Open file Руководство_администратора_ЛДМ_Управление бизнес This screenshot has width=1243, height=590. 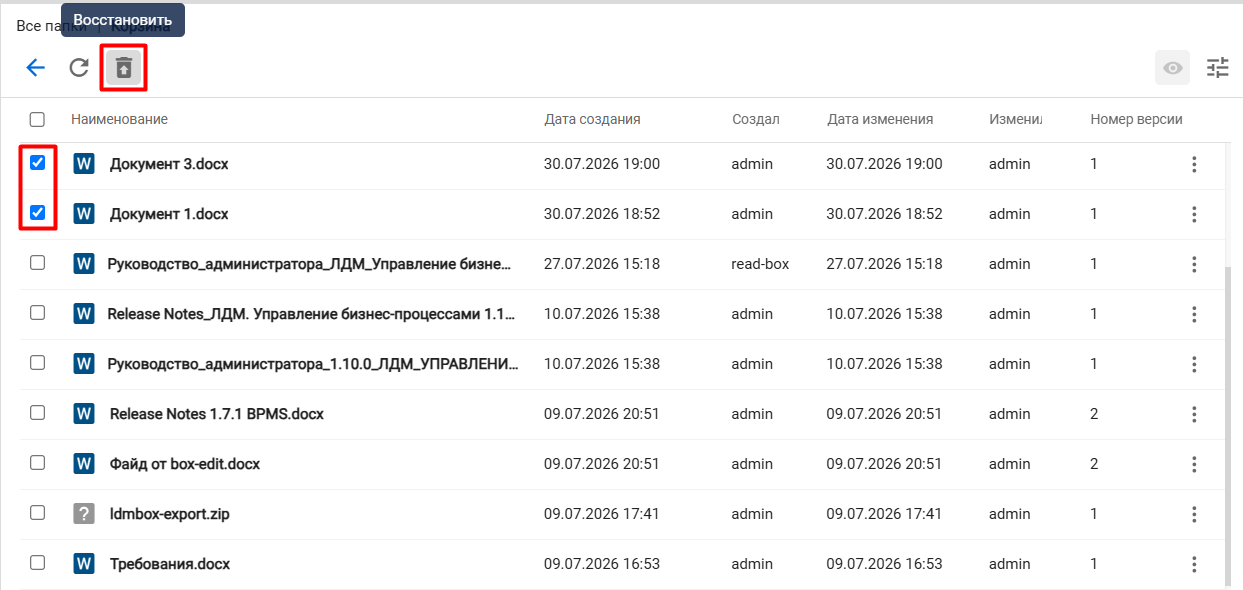[311, 264]
